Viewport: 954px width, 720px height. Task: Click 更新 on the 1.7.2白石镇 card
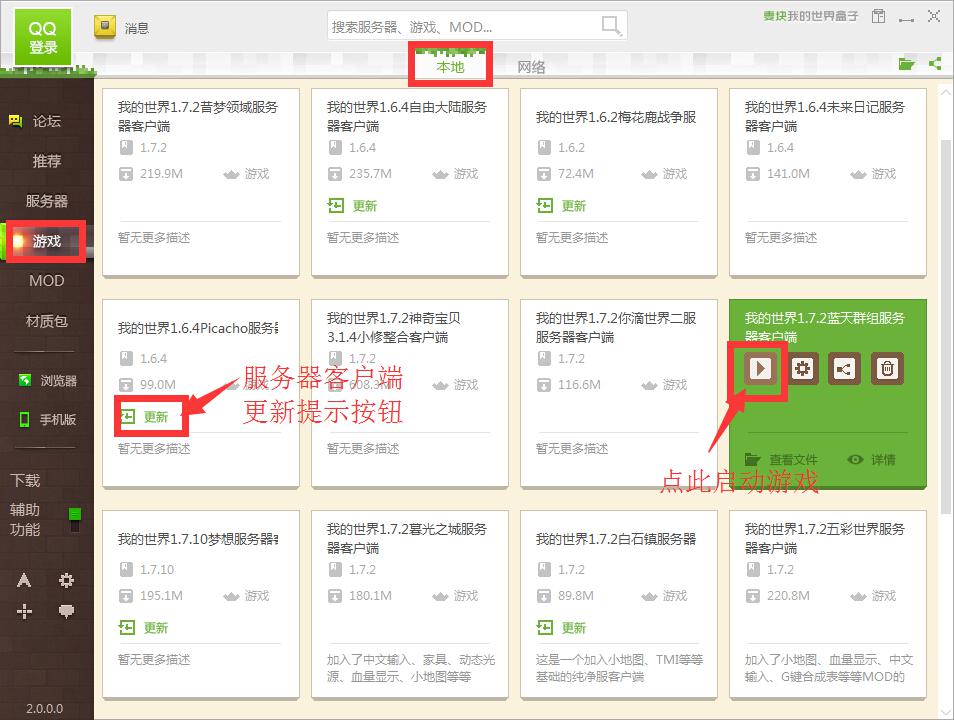561,627
